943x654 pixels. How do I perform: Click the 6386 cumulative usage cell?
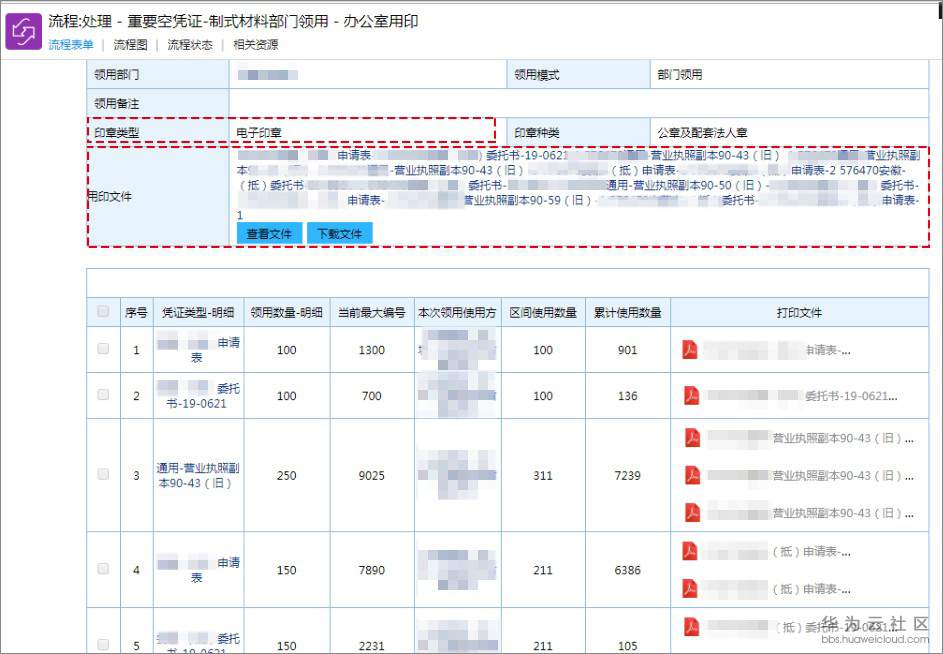(628, 570)
